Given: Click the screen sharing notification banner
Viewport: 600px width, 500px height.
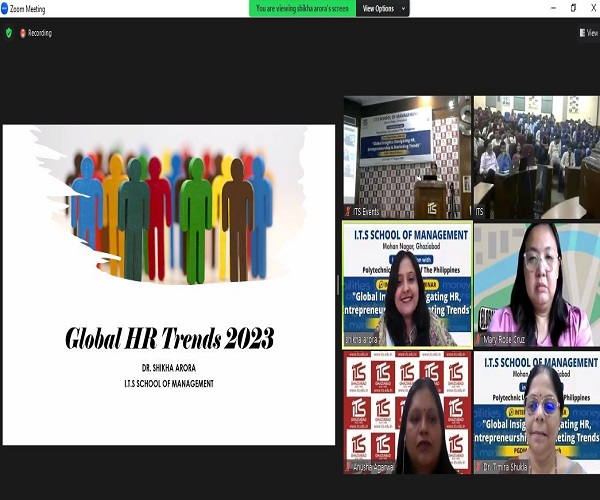Looking at the screenshot, I should pyautogui.click(x=302, y=8).
